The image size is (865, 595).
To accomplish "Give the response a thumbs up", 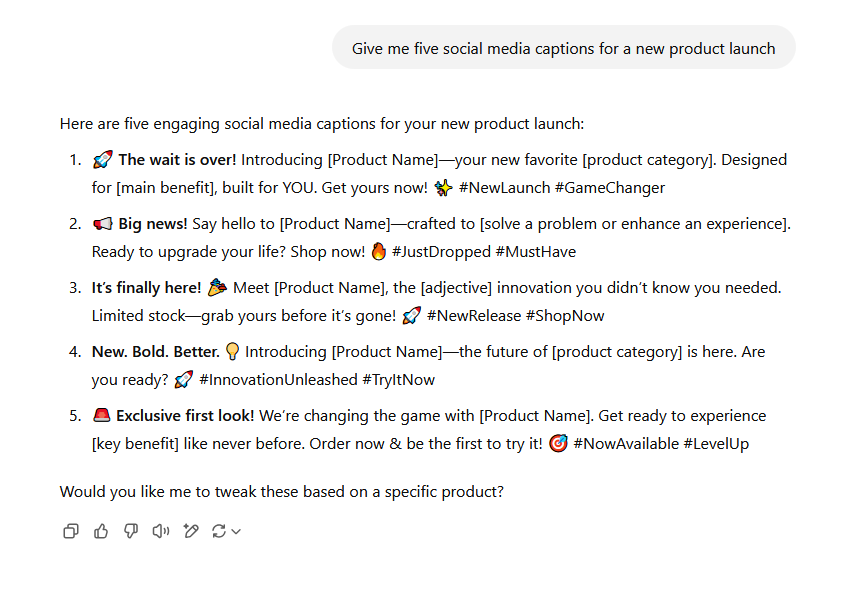I will coord(101,531).
